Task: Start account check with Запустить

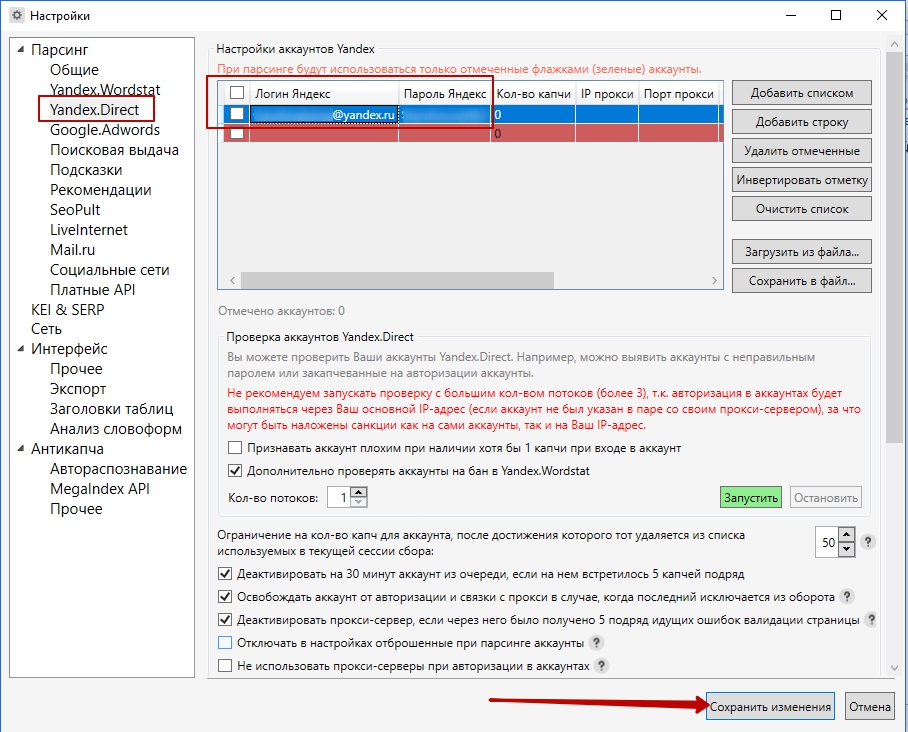Action: (751, 497)
